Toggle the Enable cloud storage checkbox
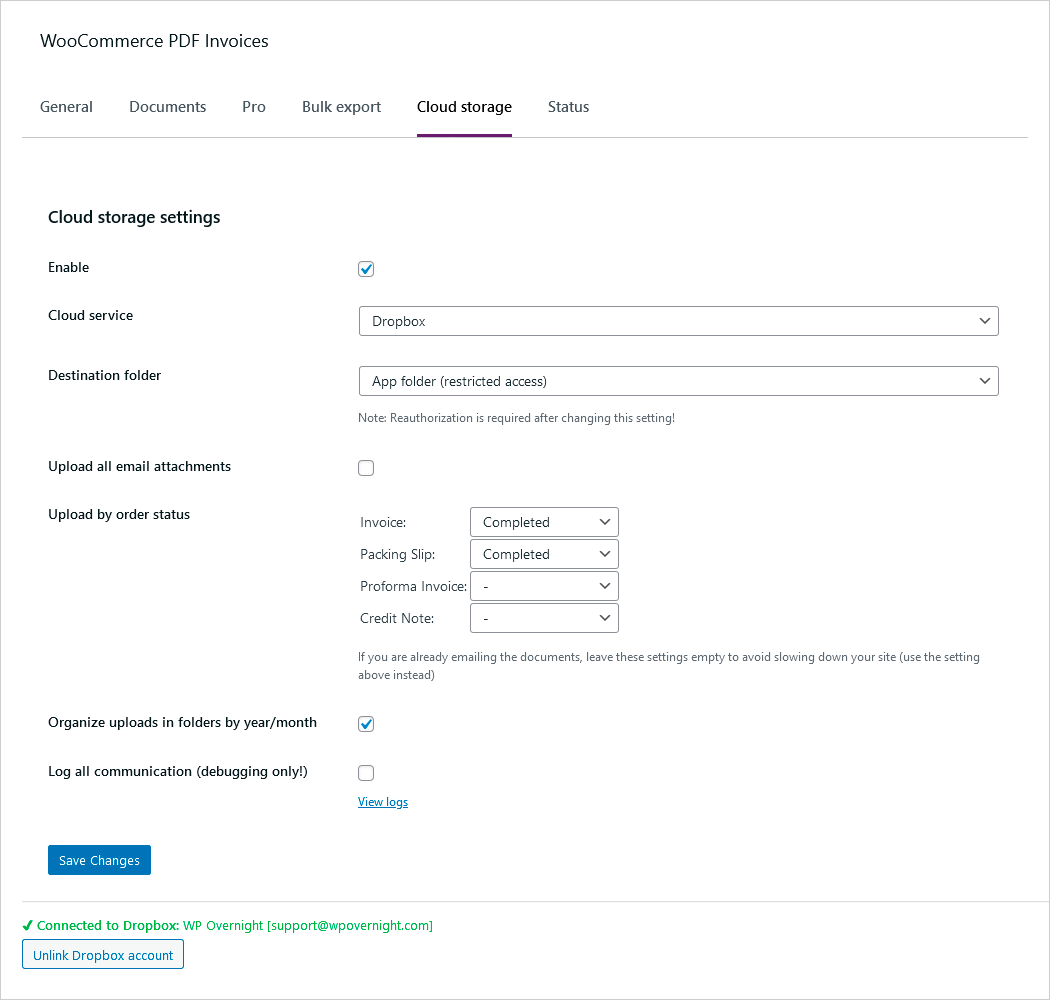Screen dimensions: 1050x1000 tap(366, 269)
